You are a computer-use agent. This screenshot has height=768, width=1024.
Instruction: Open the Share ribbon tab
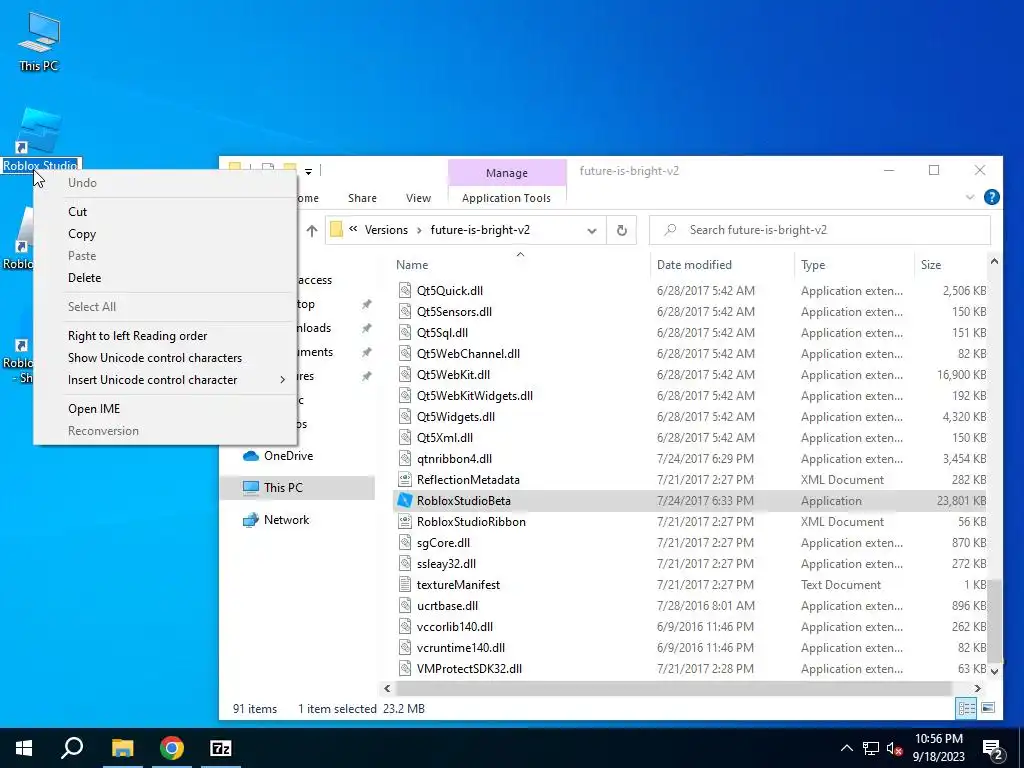point(362,198)
